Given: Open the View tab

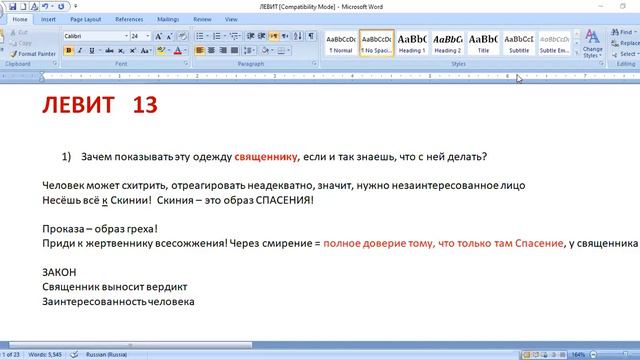Looking at the screenshot, I should coord(231,19).
